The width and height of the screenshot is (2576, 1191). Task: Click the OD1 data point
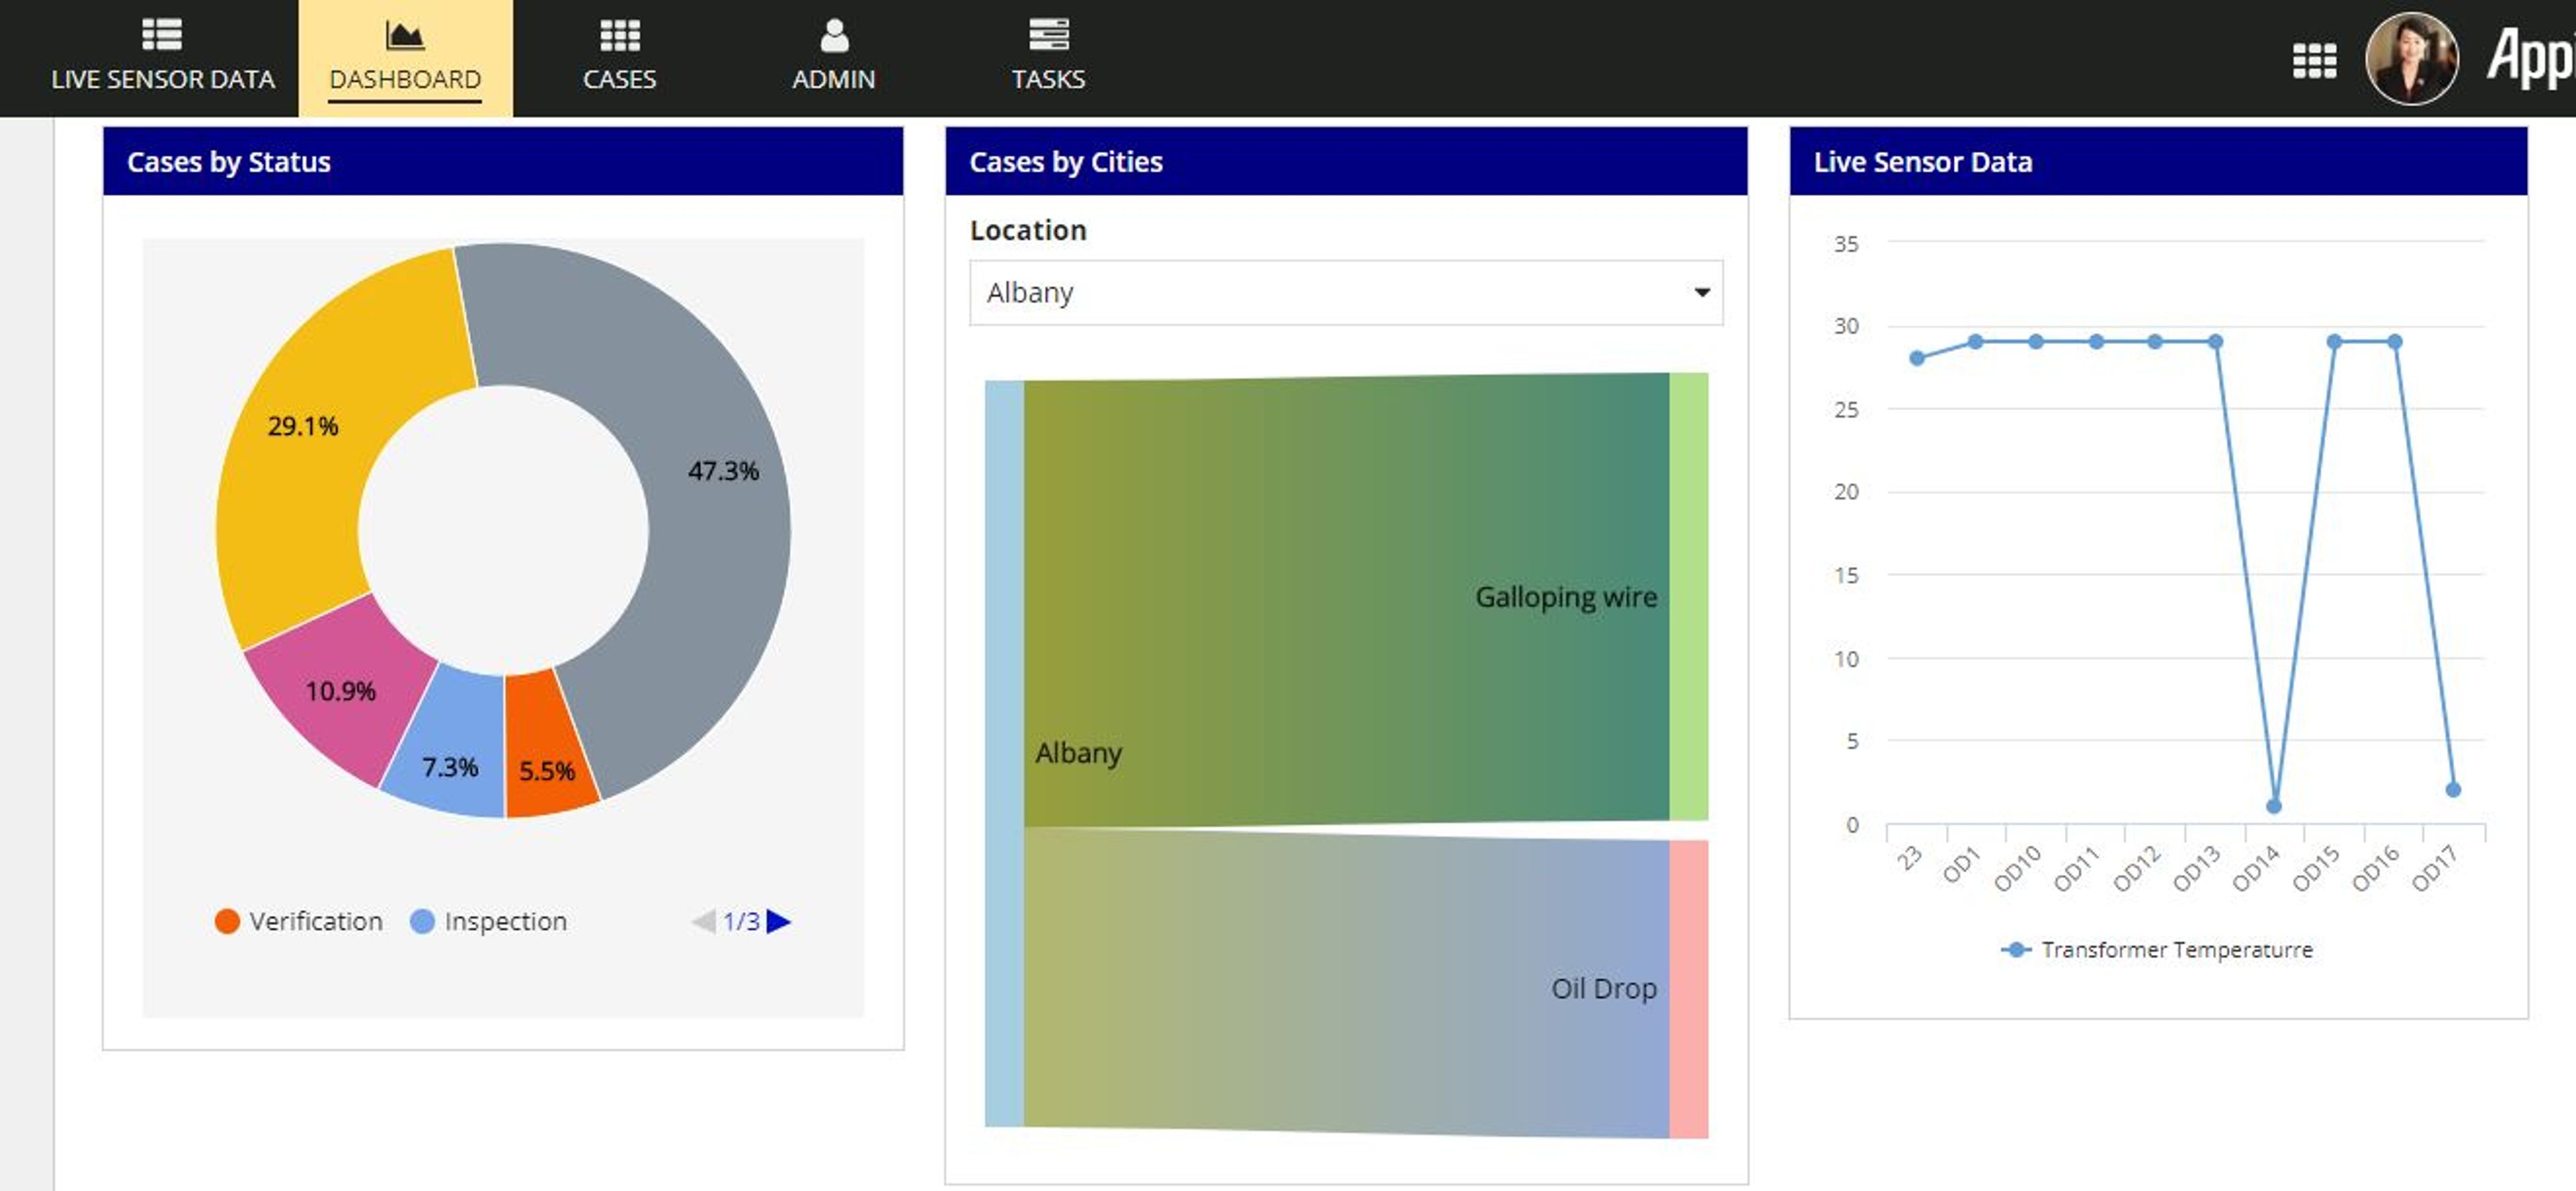click(1976, 342)
